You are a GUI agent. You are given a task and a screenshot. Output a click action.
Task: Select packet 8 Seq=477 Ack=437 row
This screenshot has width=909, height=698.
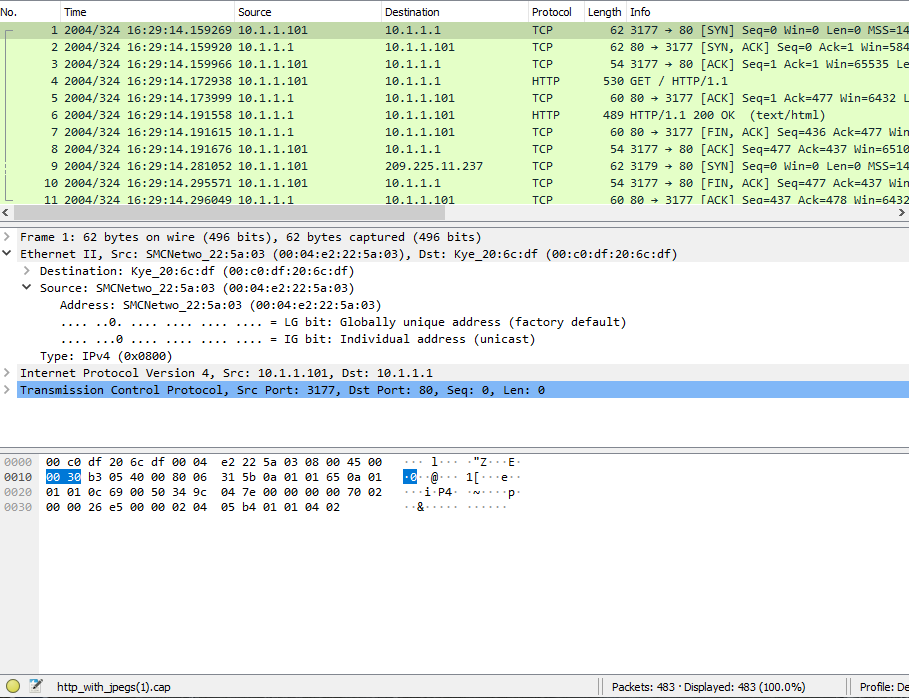click(x=454, y=149)
